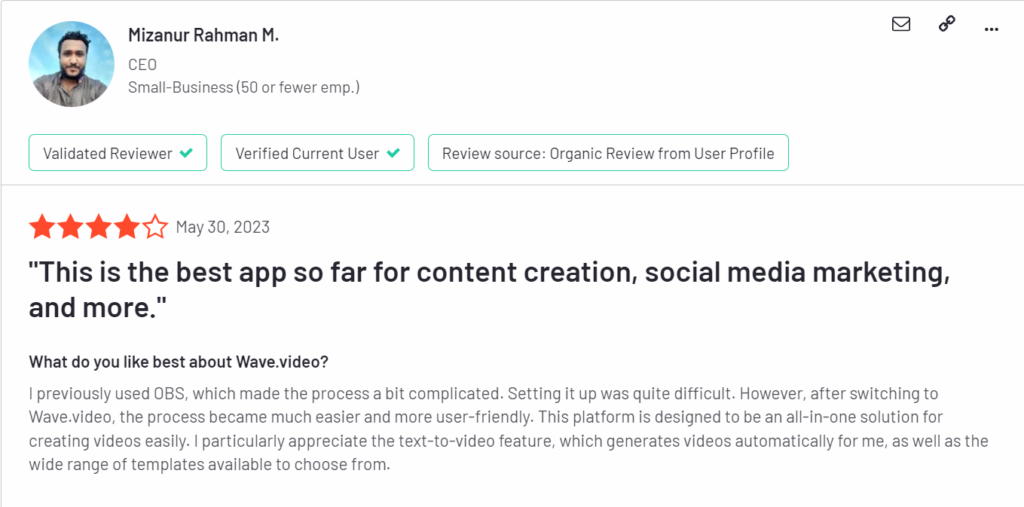The height and width of the screenshot is (507, 1024).
Task: Click the CEO job title text
Action: coord(142,65)
